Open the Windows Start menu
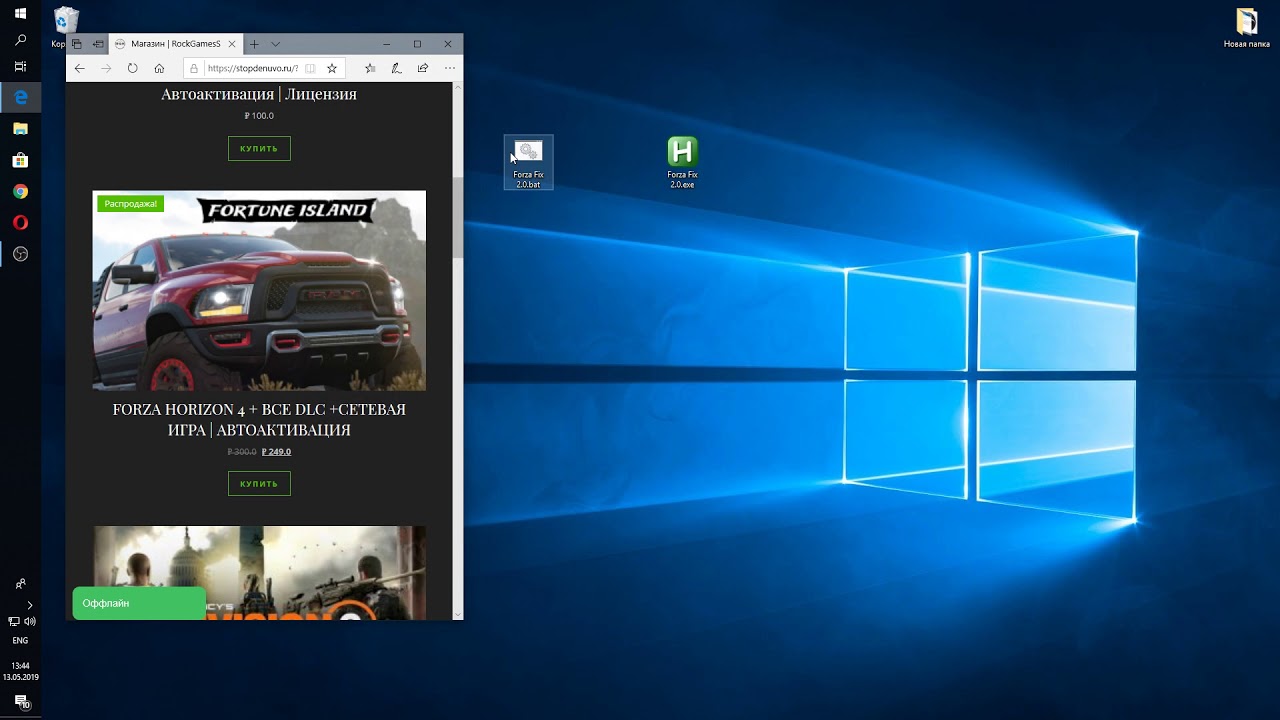The image size is (1280, 720). (20, 13)
